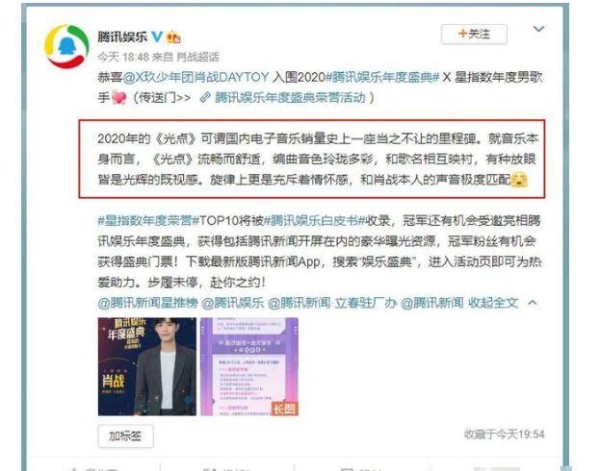Open the #腾讯娱乐白皮书# hashtag
Viewport: 600px width, 471px height.
tap(315, 220)
